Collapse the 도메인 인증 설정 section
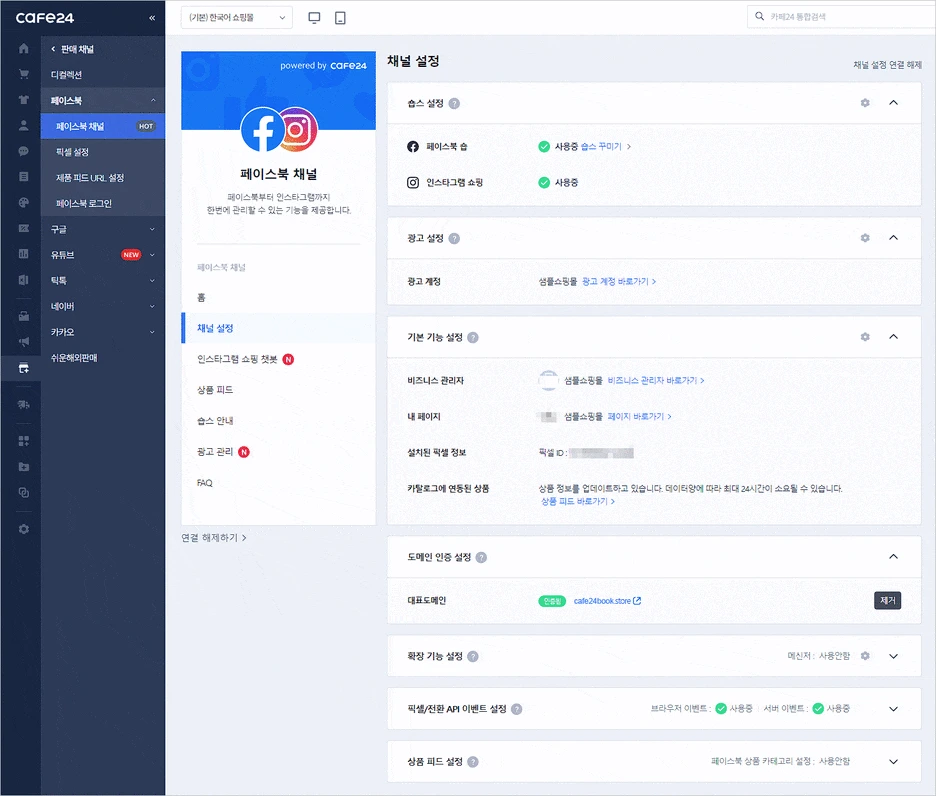Image resolution: width=936 pixels, height=796 pixels. pos(894,557)
